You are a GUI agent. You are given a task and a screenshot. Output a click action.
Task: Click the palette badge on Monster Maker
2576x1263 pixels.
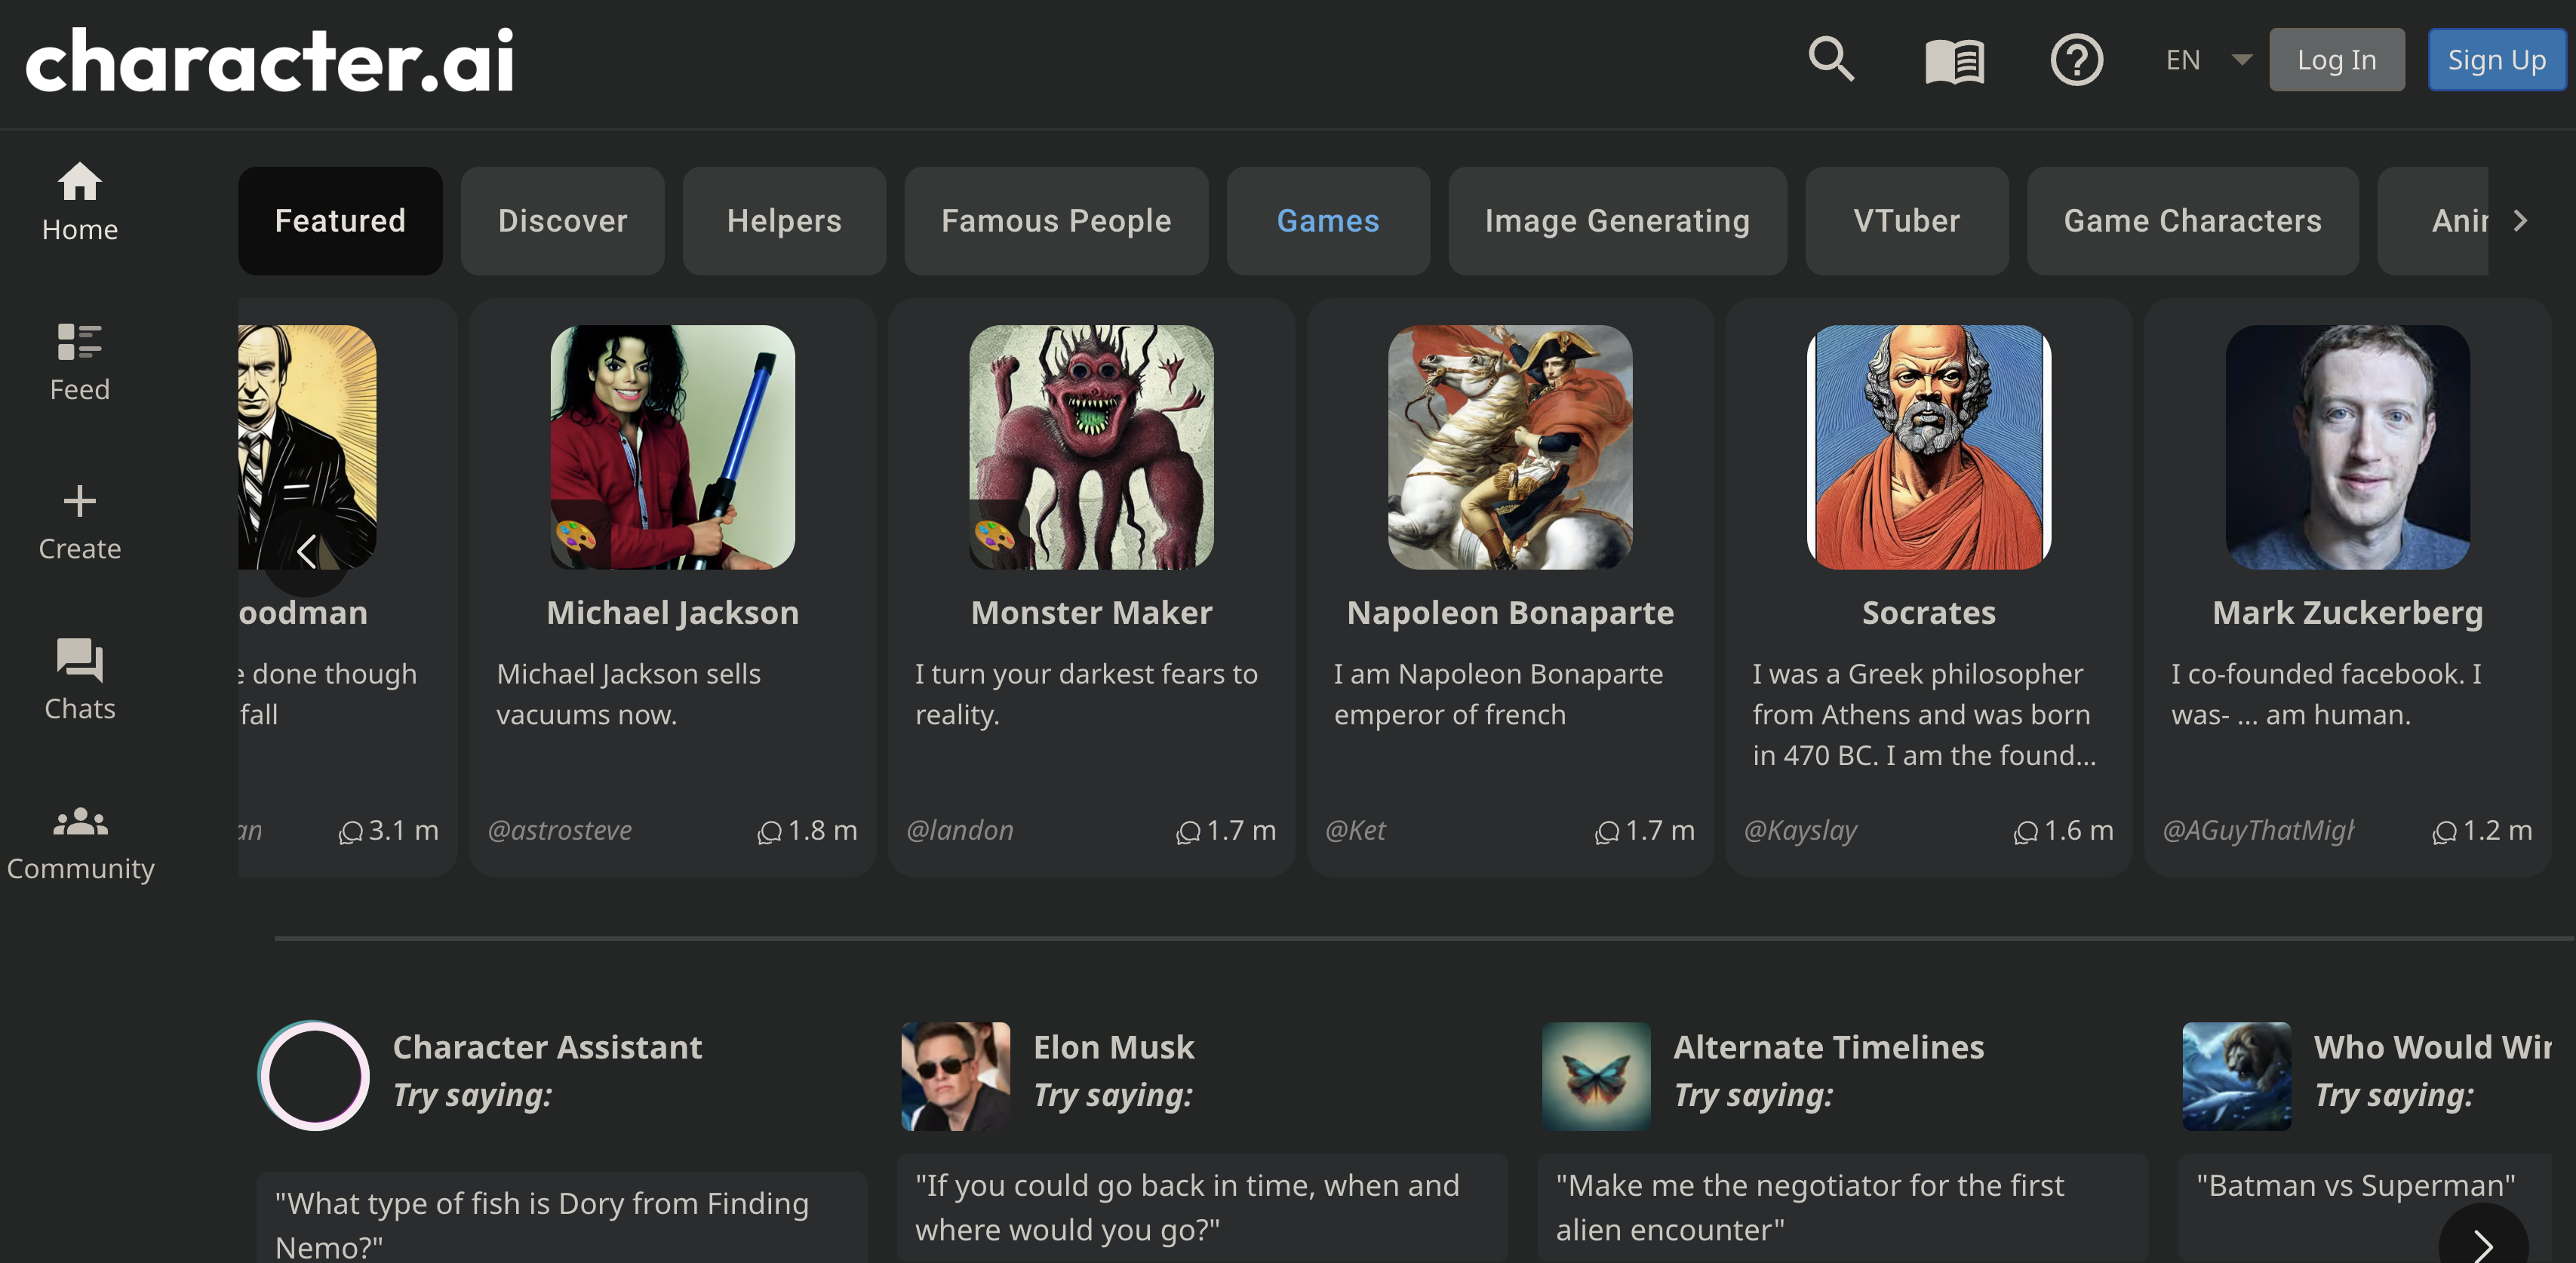pyautogui.click(x=995, y=536)
